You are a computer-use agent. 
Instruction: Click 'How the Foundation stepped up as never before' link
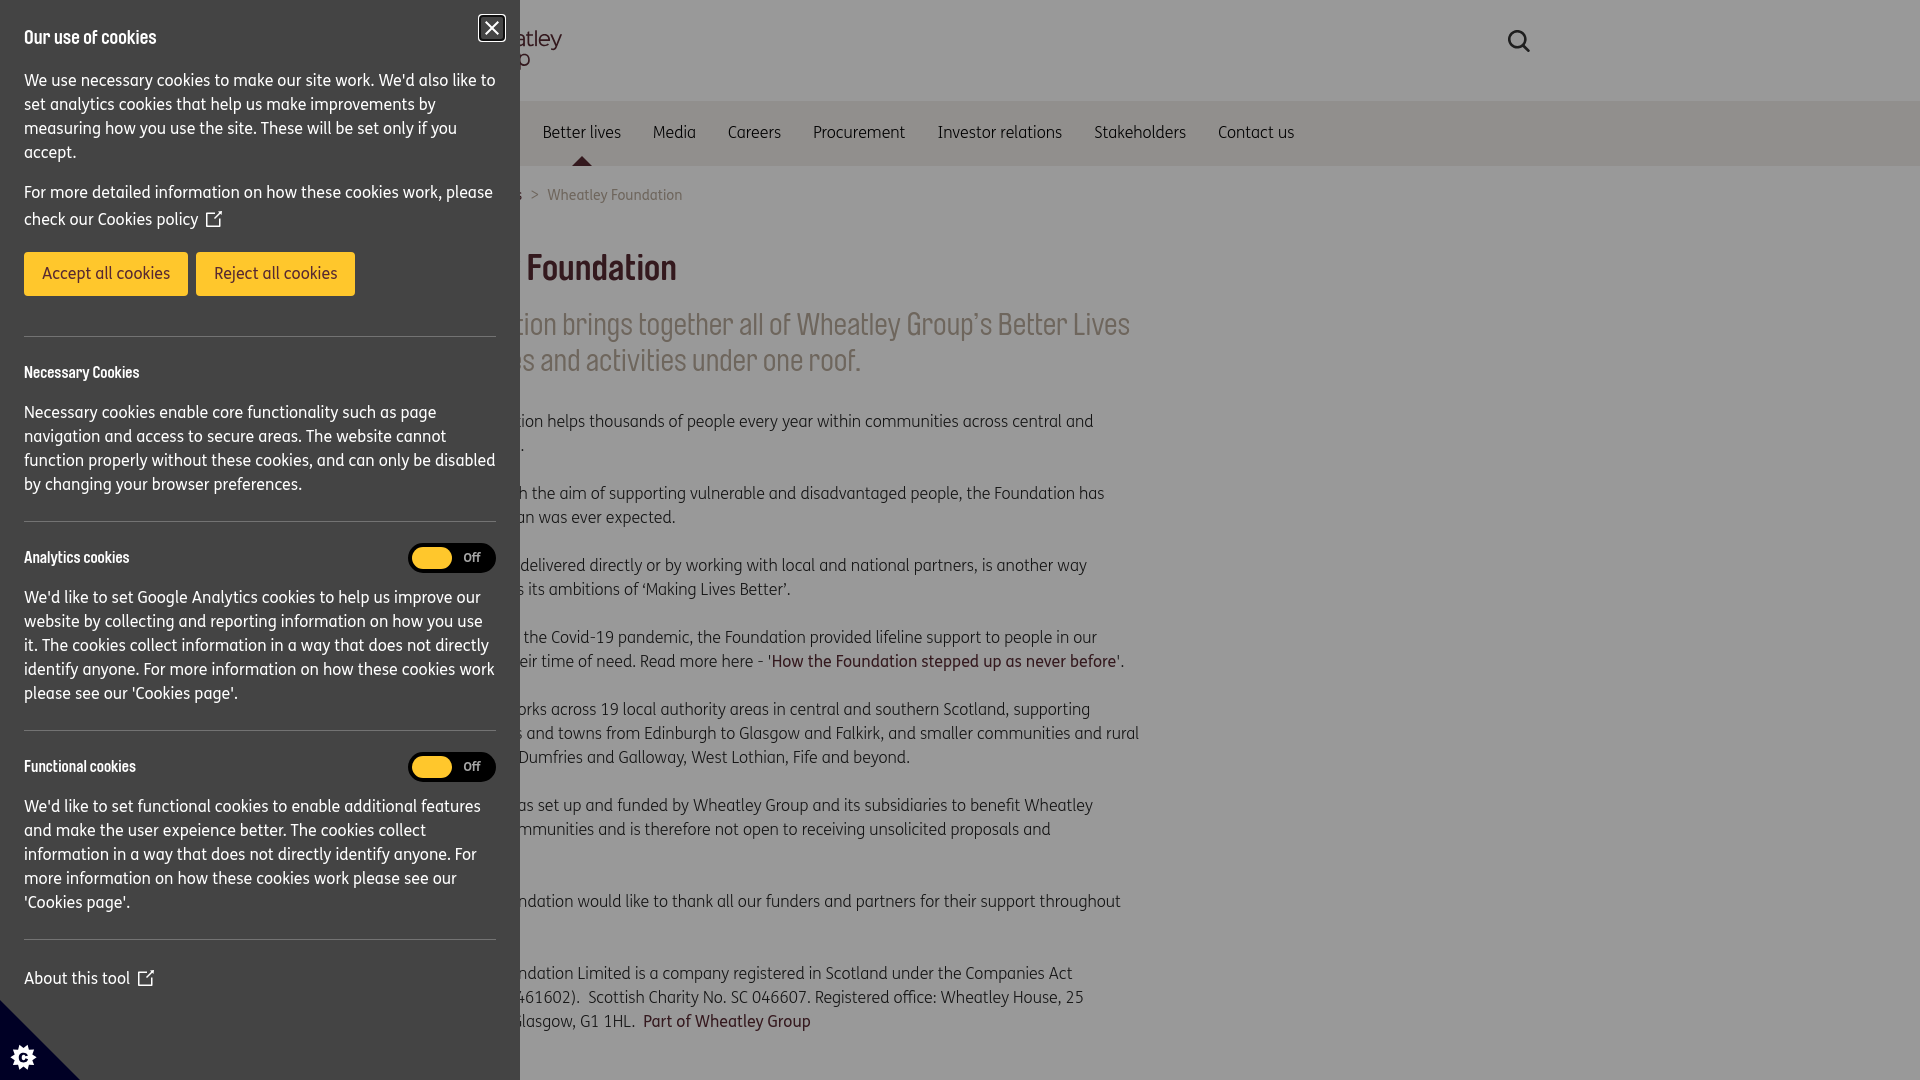pyautogui.click(x=945, y=661)
